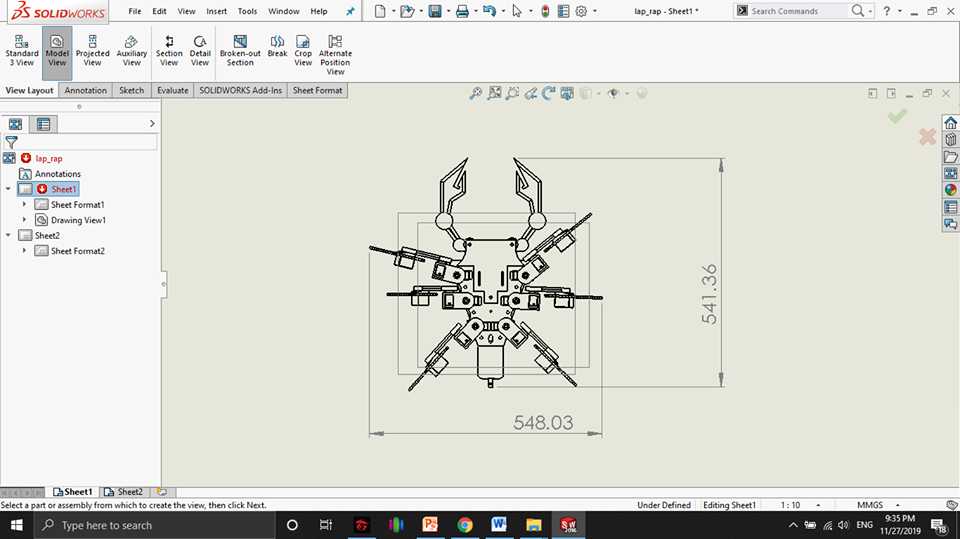Expand the Drawing View1 tree node
960x539 pixels.
[24, 220]
